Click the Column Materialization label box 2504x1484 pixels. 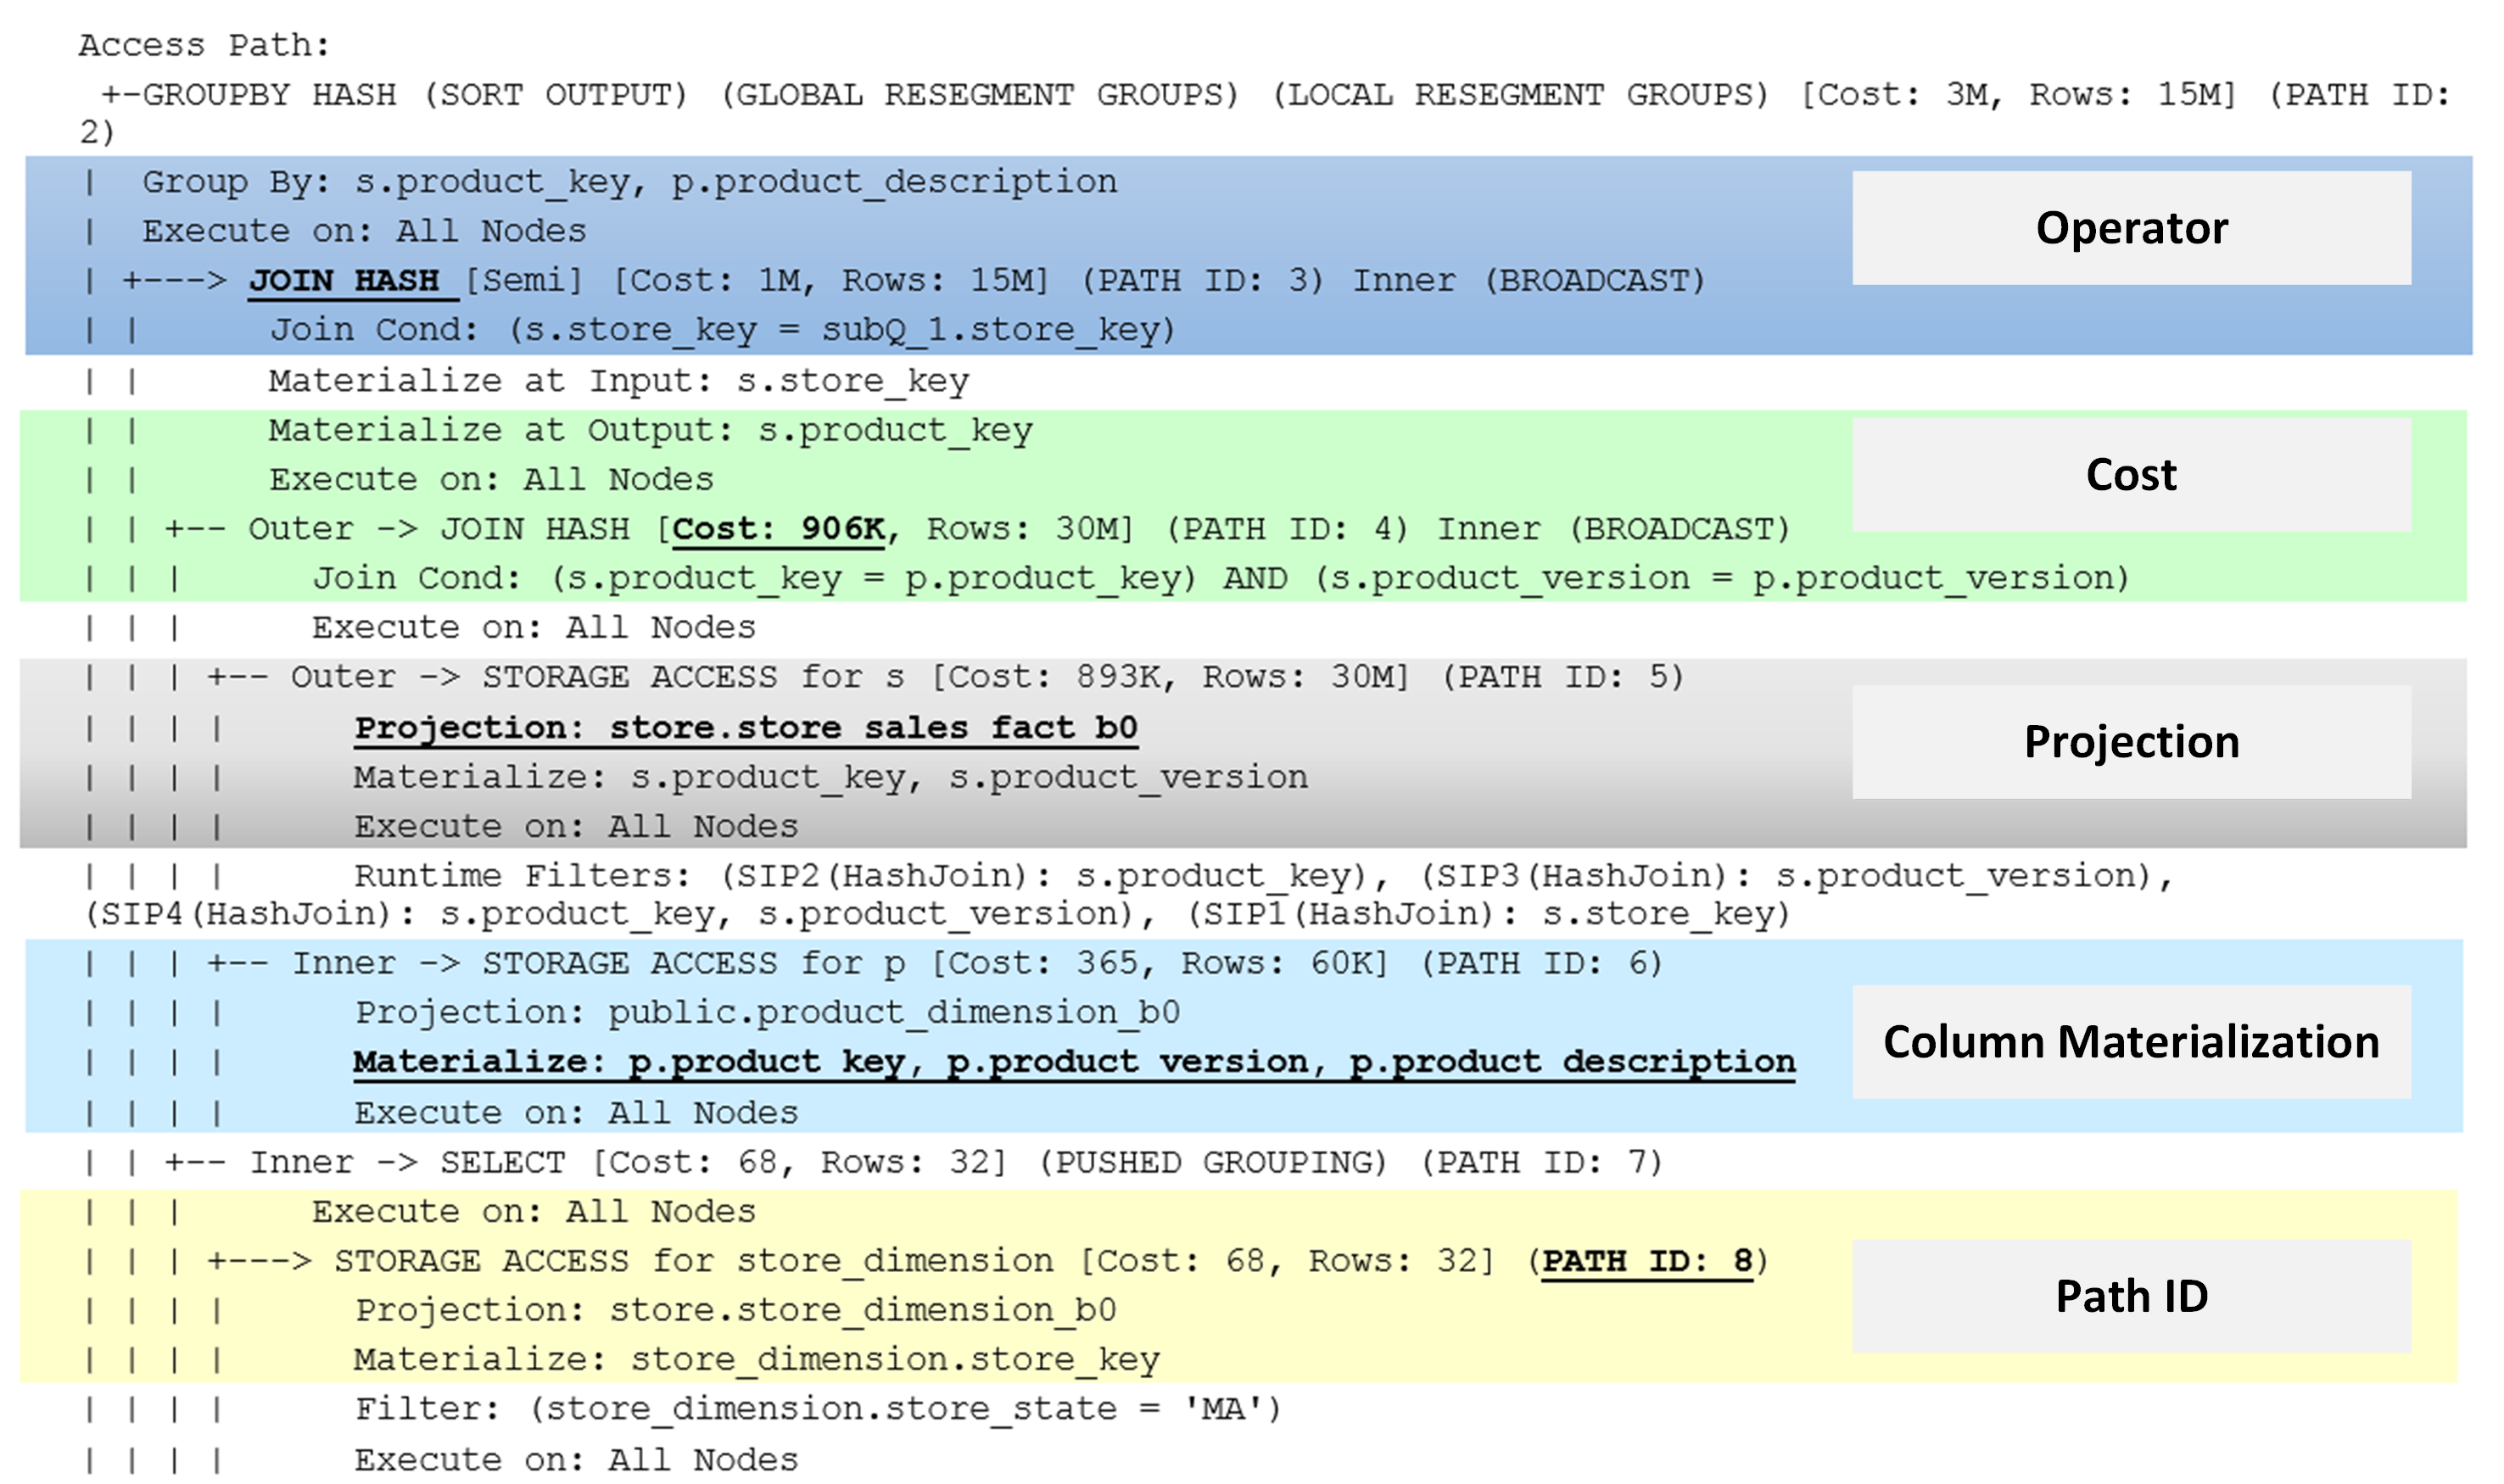coord(2130,1042)
